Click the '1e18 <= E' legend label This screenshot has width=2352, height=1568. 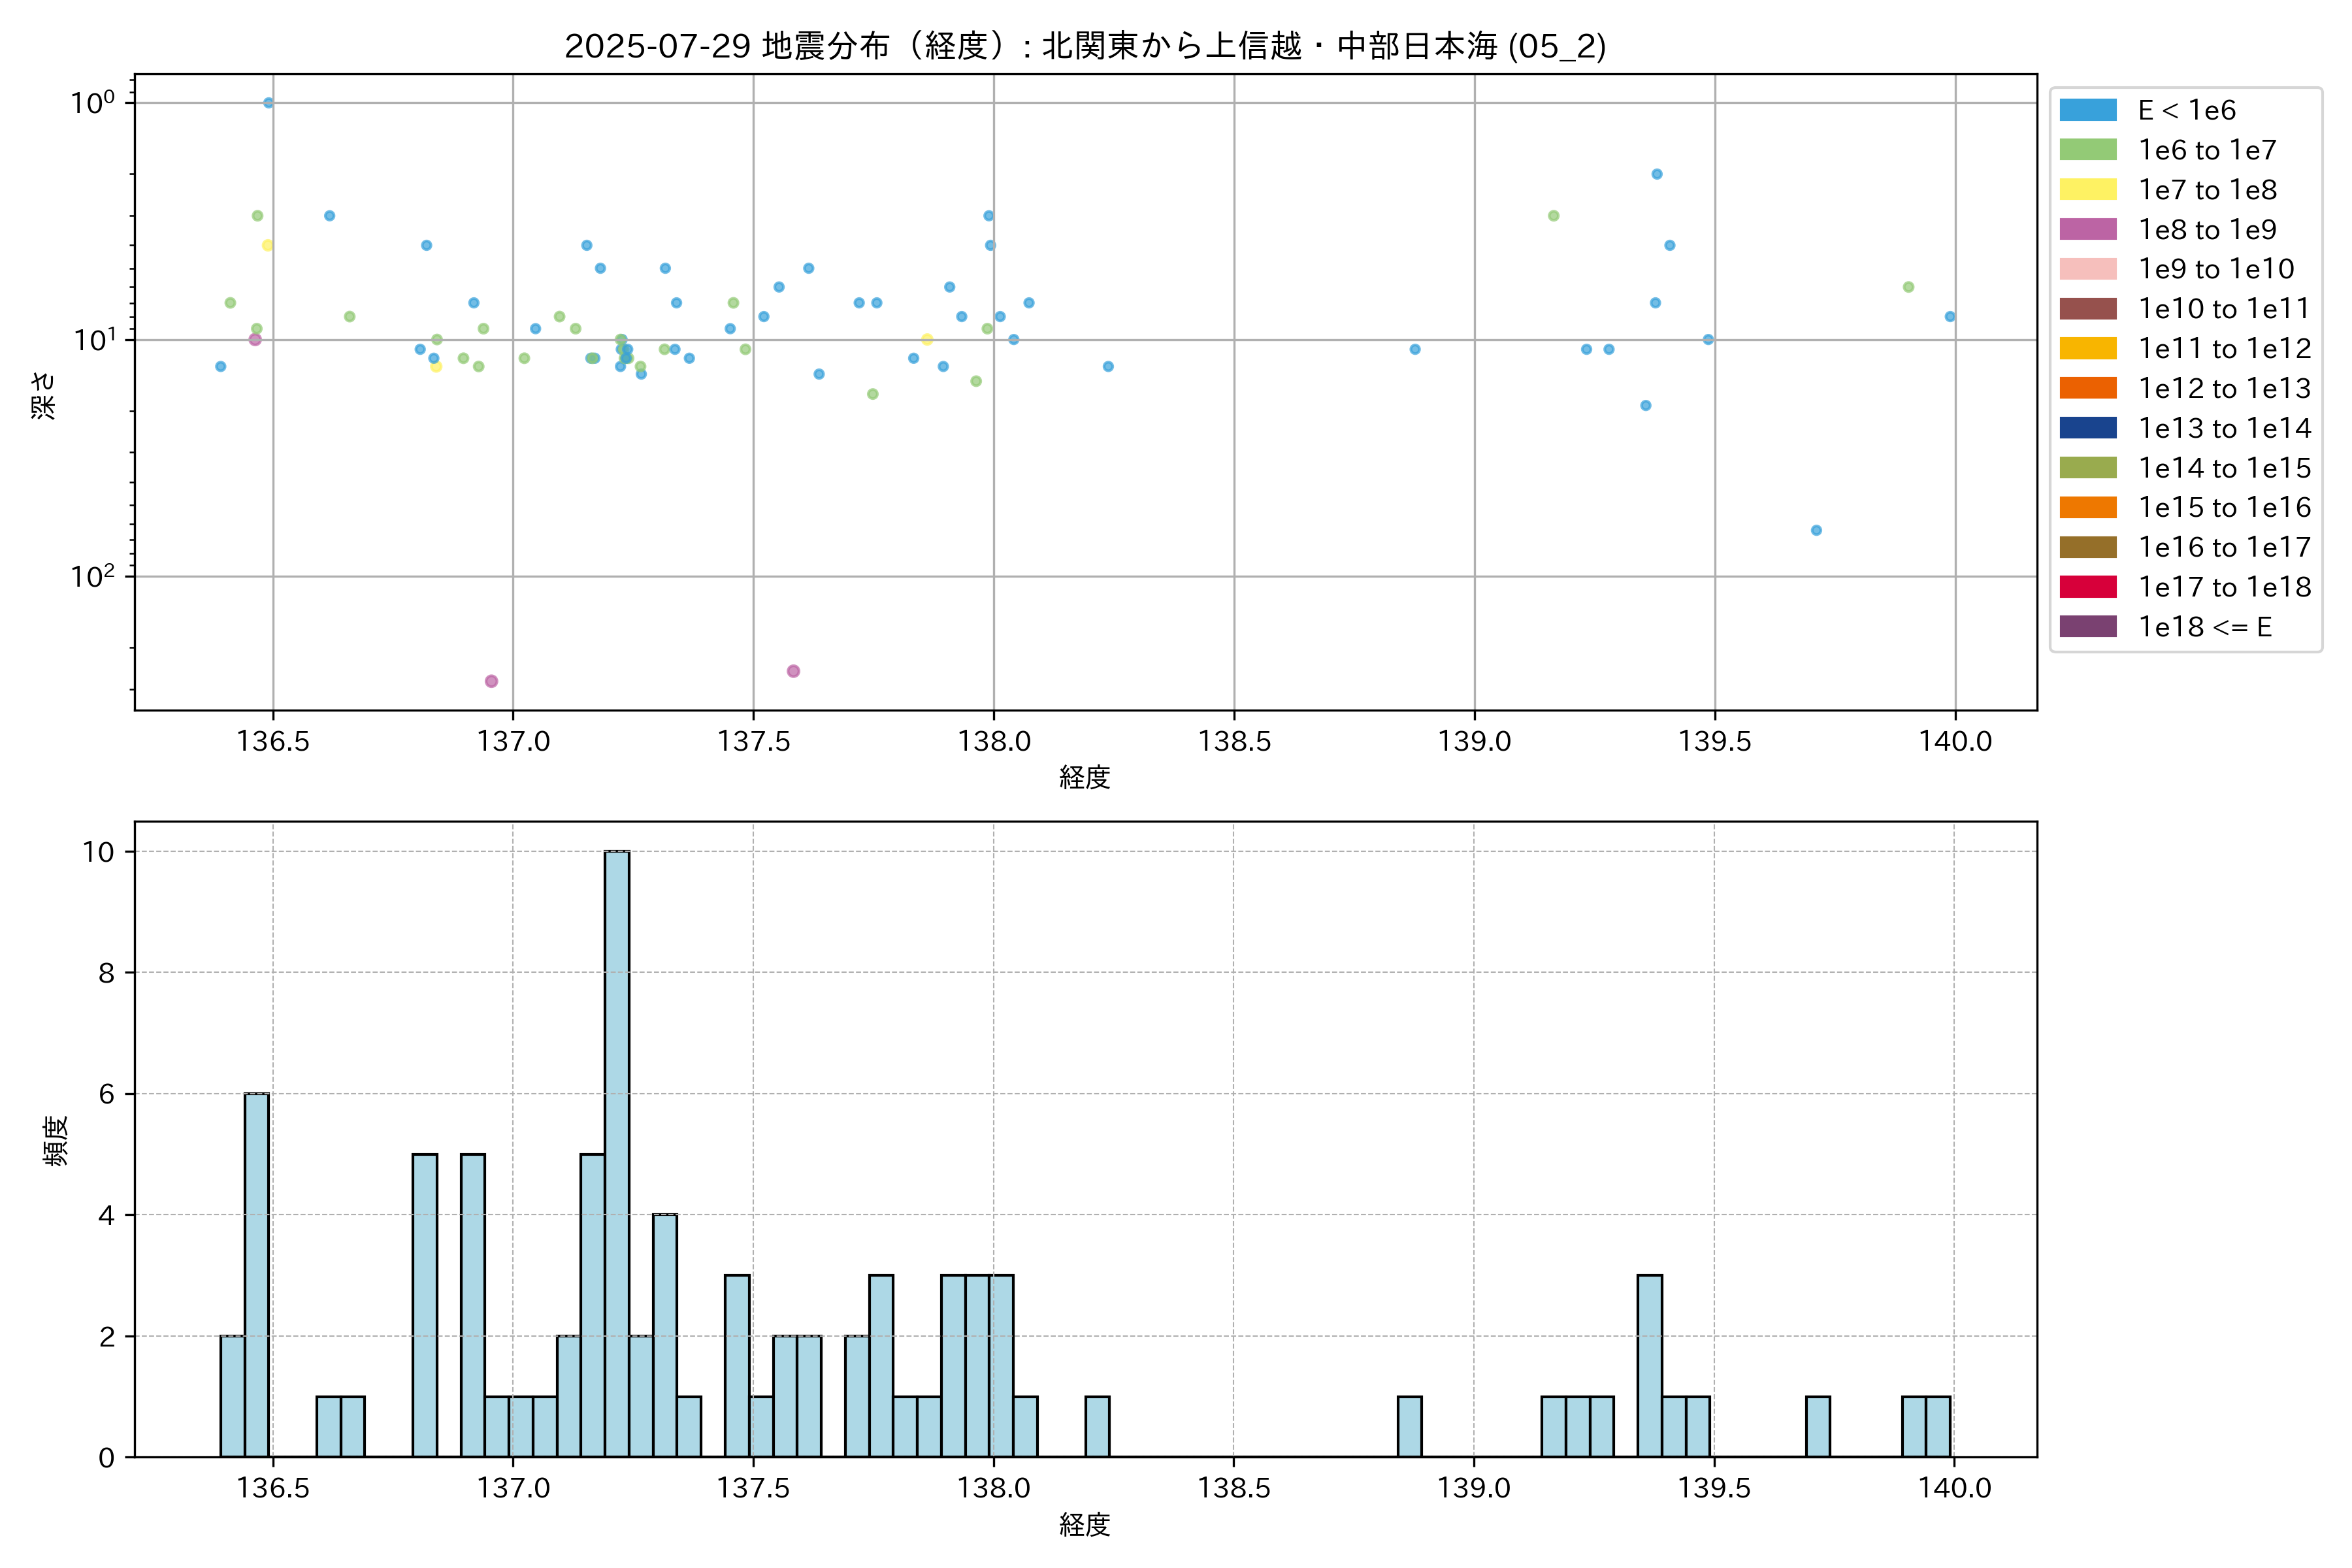2204,627
